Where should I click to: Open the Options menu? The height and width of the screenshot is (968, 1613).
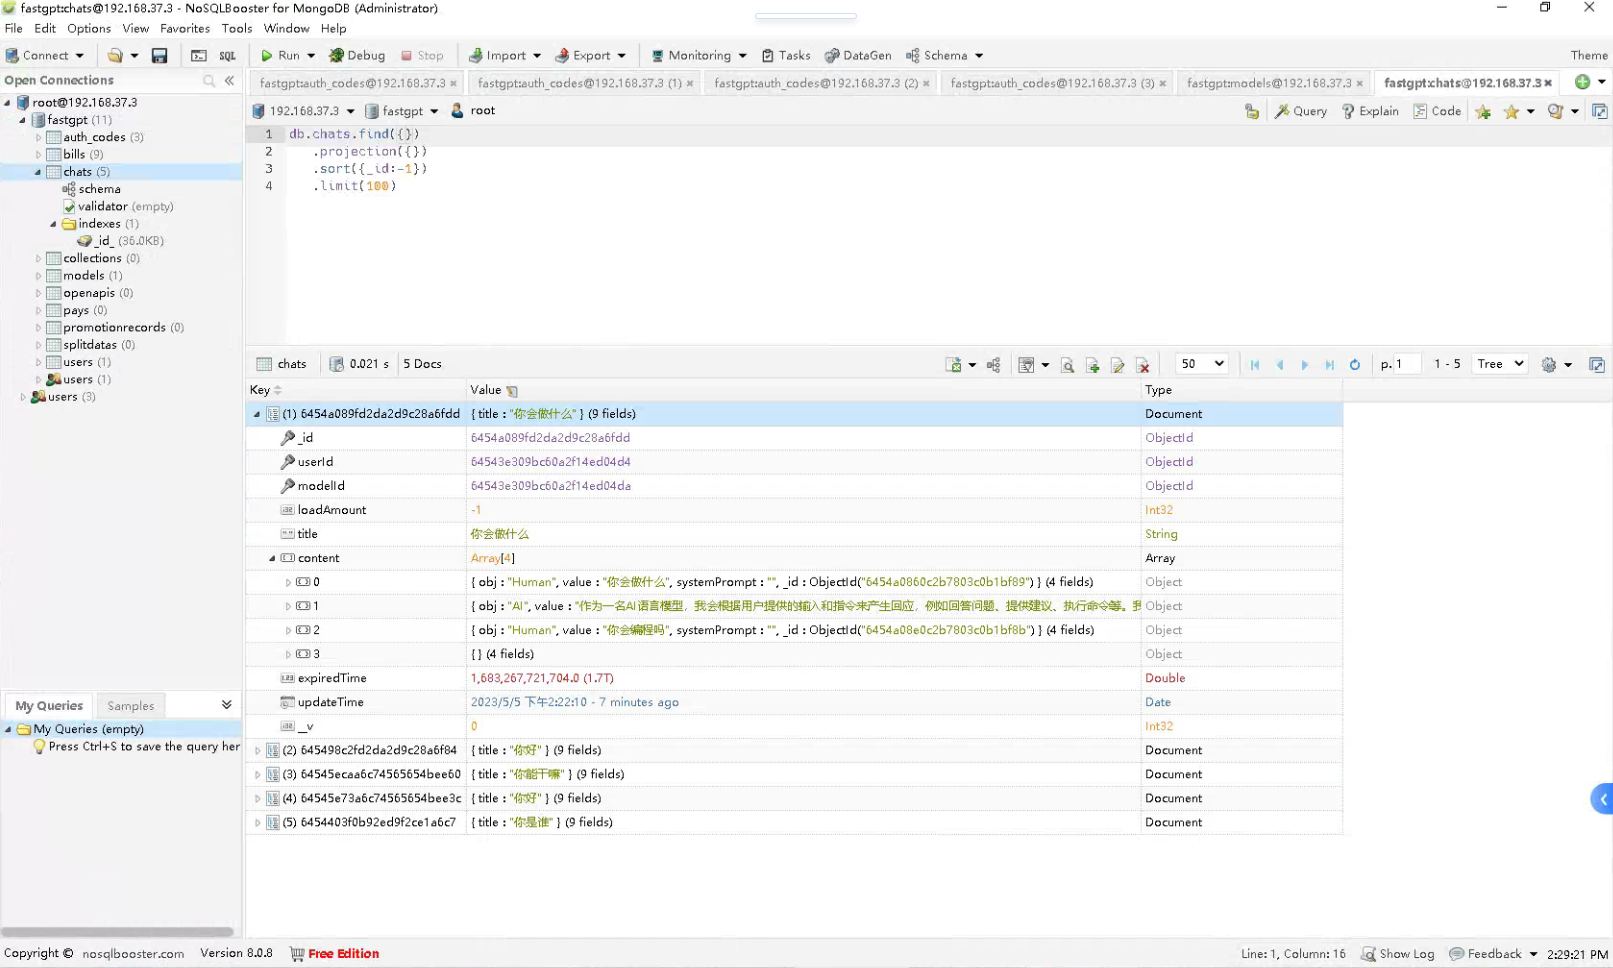click(x=89, y=29)
